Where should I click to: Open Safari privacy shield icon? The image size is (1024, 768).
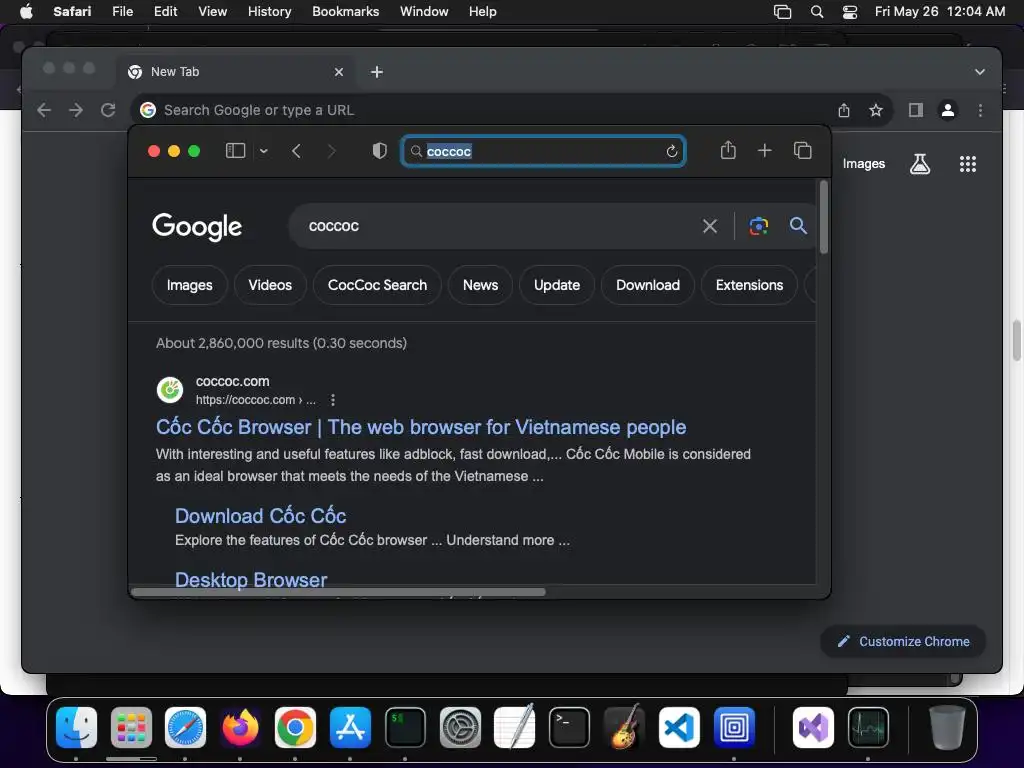379,152
